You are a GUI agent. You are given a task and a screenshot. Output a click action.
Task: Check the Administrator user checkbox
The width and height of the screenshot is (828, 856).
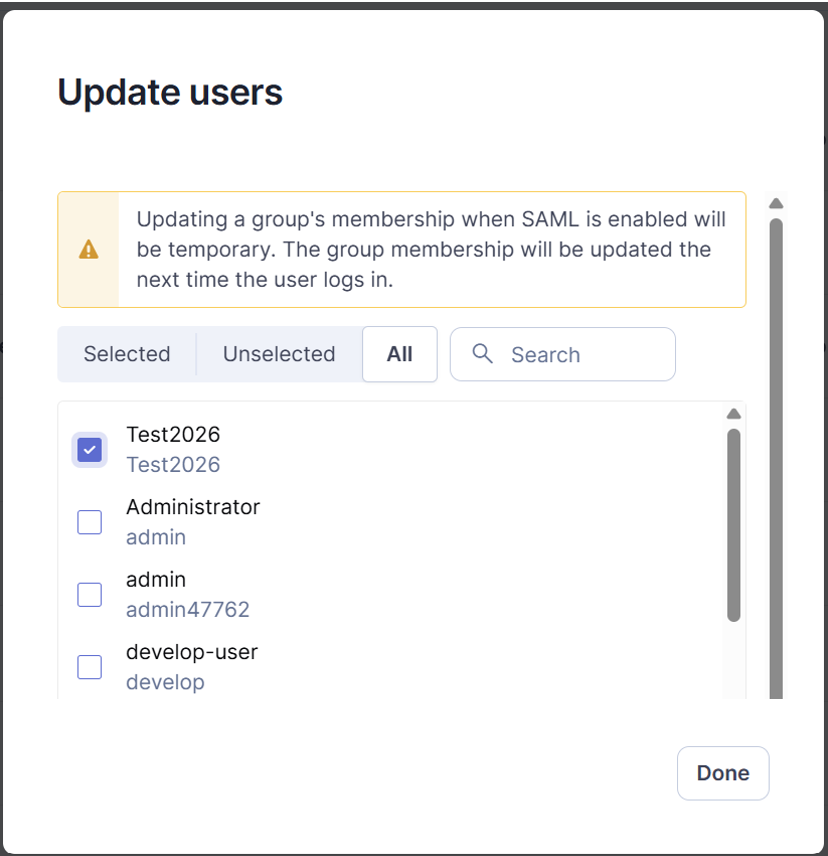coord(90,522)
